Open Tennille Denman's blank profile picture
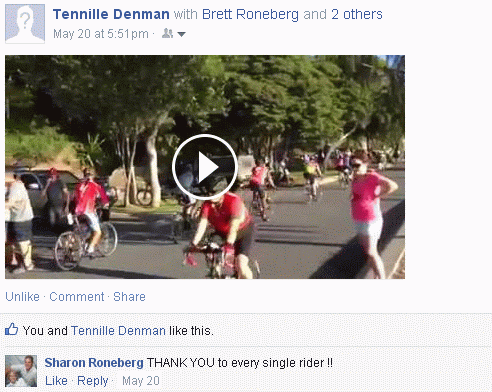This screenshot has height=392, width=492. click(x=25, y=24)
